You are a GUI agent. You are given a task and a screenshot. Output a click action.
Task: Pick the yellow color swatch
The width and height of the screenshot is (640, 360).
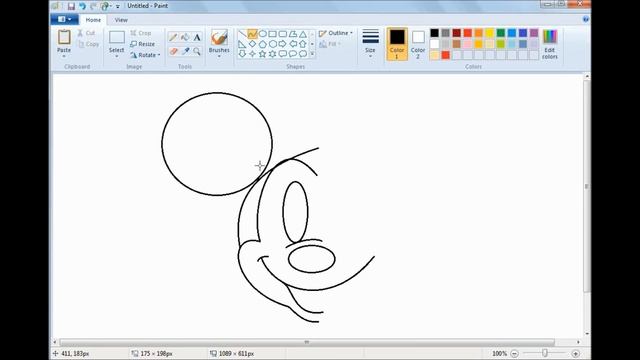[x=490, y=33]
